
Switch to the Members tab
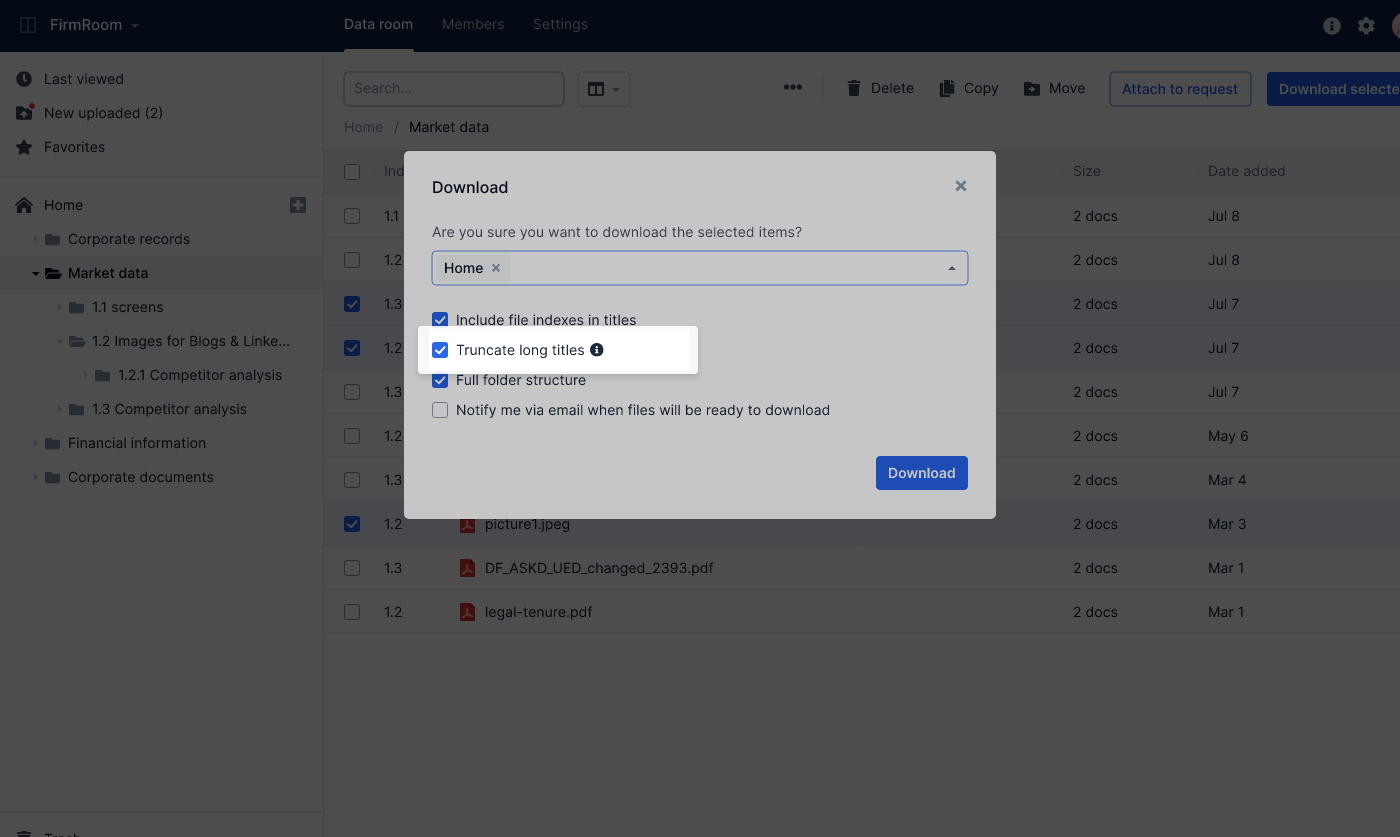(x=473, y=25)
